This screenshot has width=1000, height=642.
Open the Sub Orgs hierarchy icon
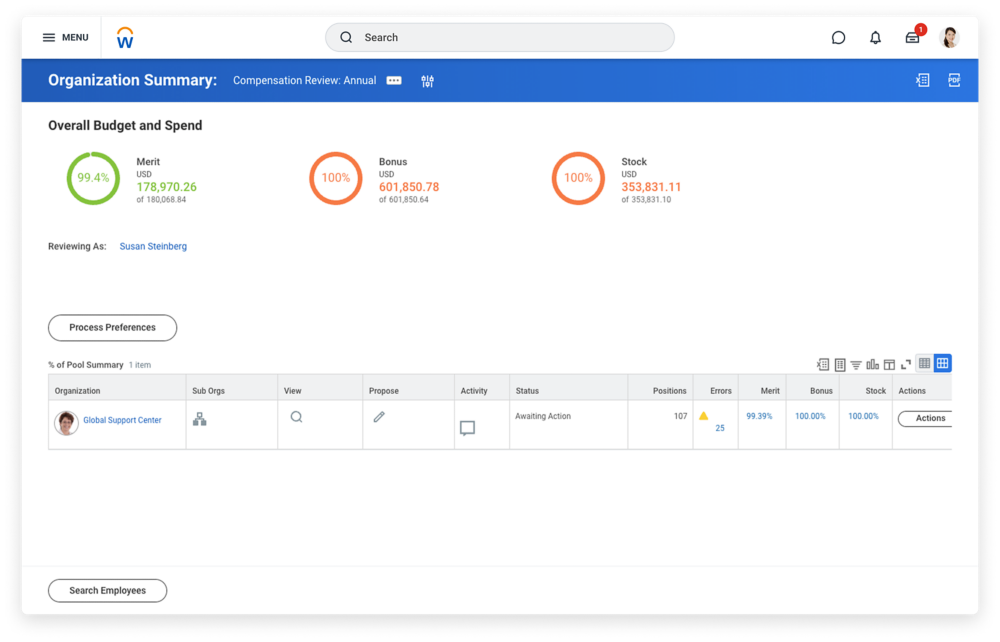tap(199, 419)
